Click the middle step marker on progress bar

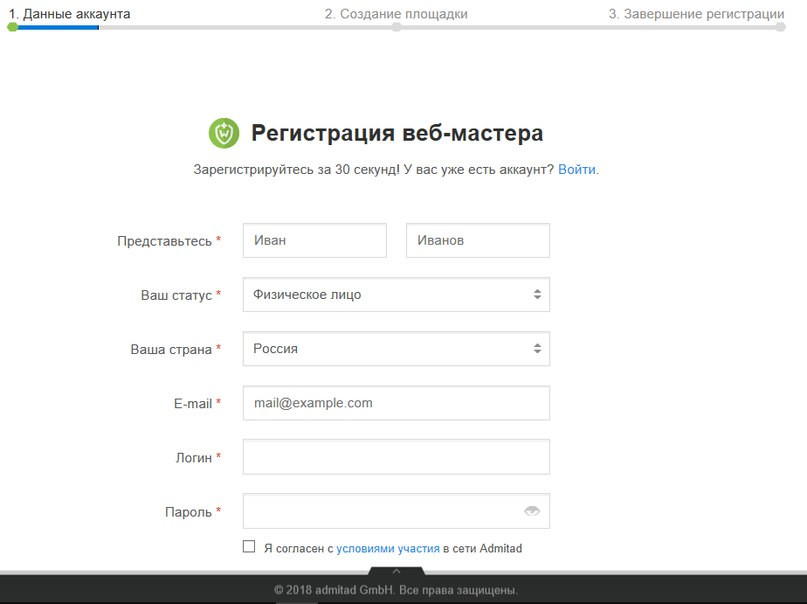(x=396, y=27)
